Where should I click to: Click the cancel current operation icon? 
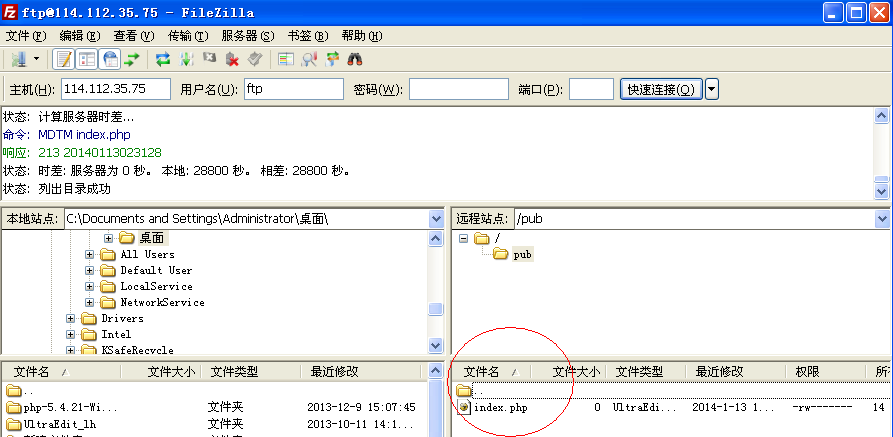(x=209, y=60)
